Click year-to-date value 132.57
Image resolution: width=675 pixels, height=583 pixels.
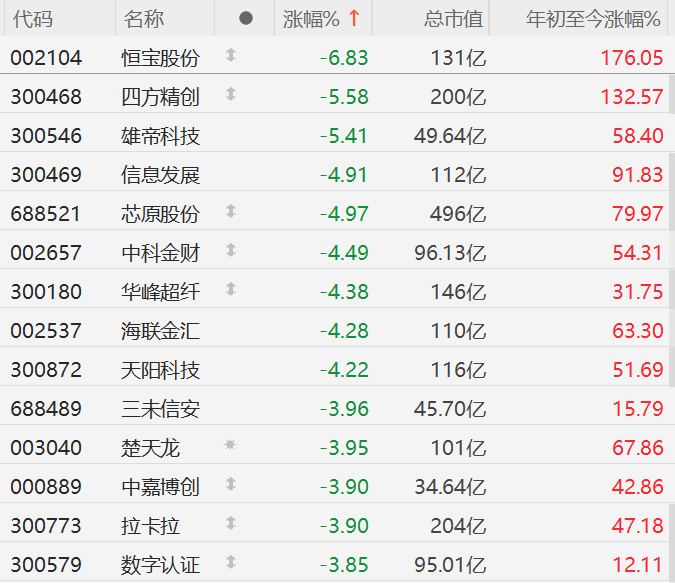(x=632, y=97)
